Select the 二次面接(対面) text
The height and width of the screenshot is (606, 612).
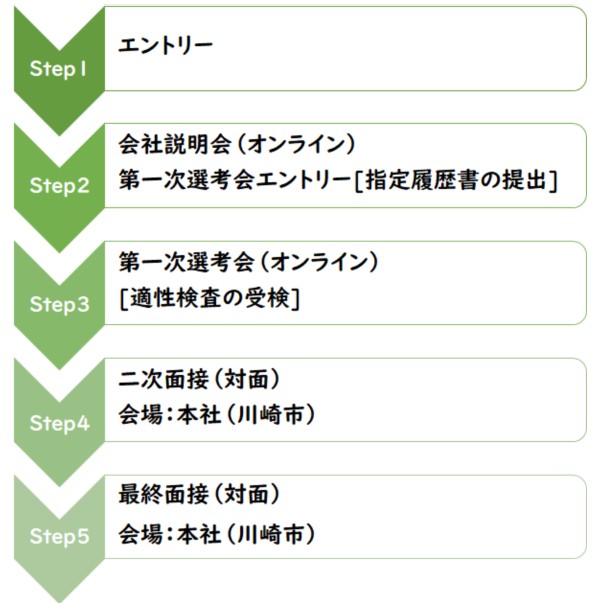(x=199, y=379)
